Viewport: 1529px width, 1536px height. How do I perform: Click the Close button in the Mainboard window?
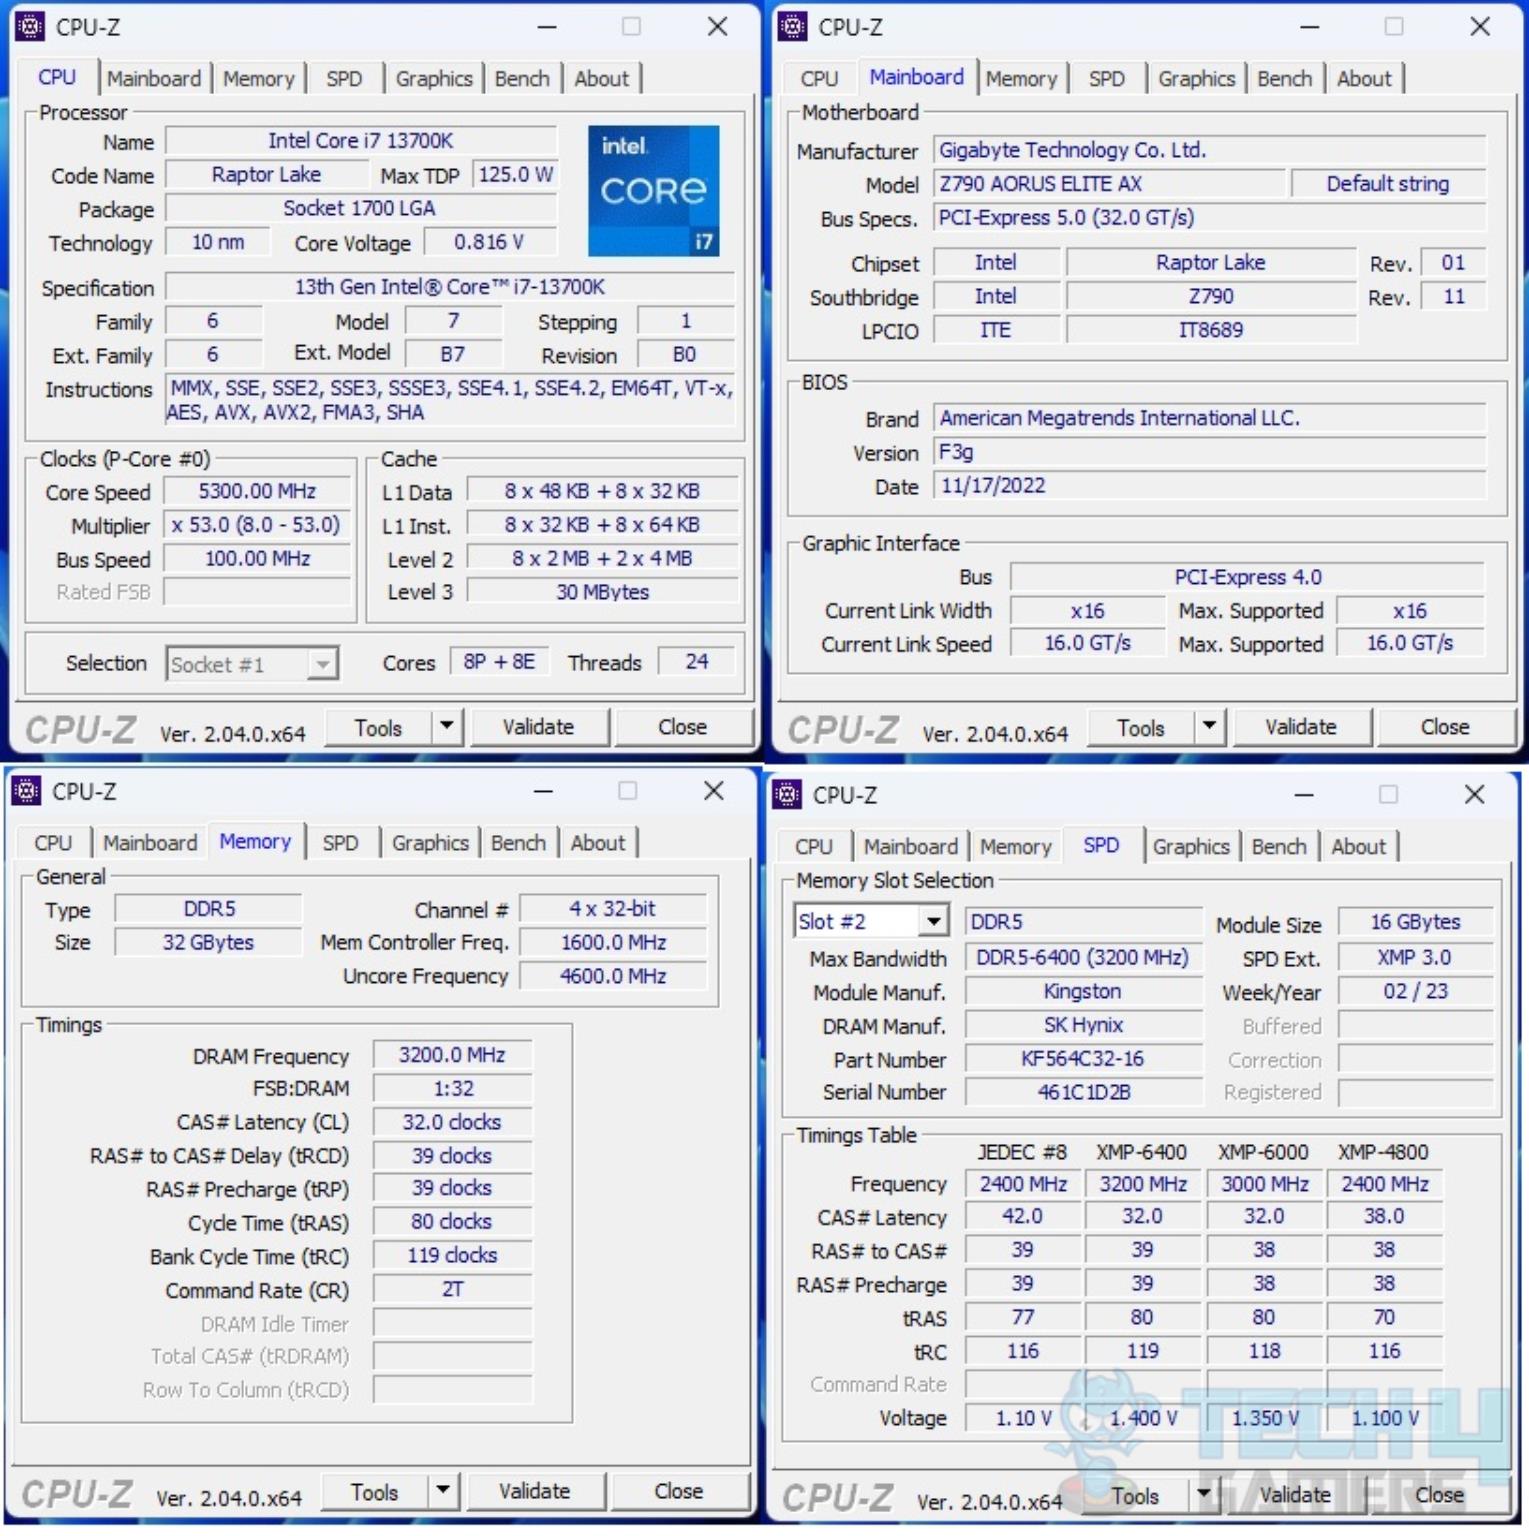point(1445,727)
